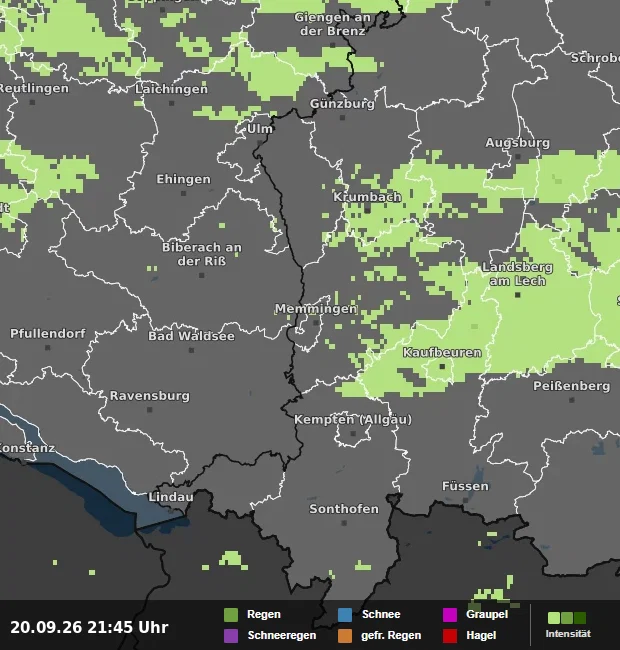Click the red Hagel legend swatch
Viewport: 620px width, 650px height.
coord(450,635)
